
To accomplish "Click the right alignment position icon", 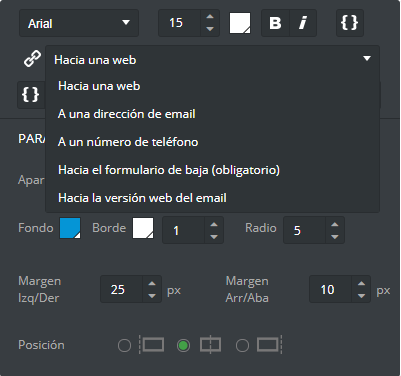I will (270, 345).
